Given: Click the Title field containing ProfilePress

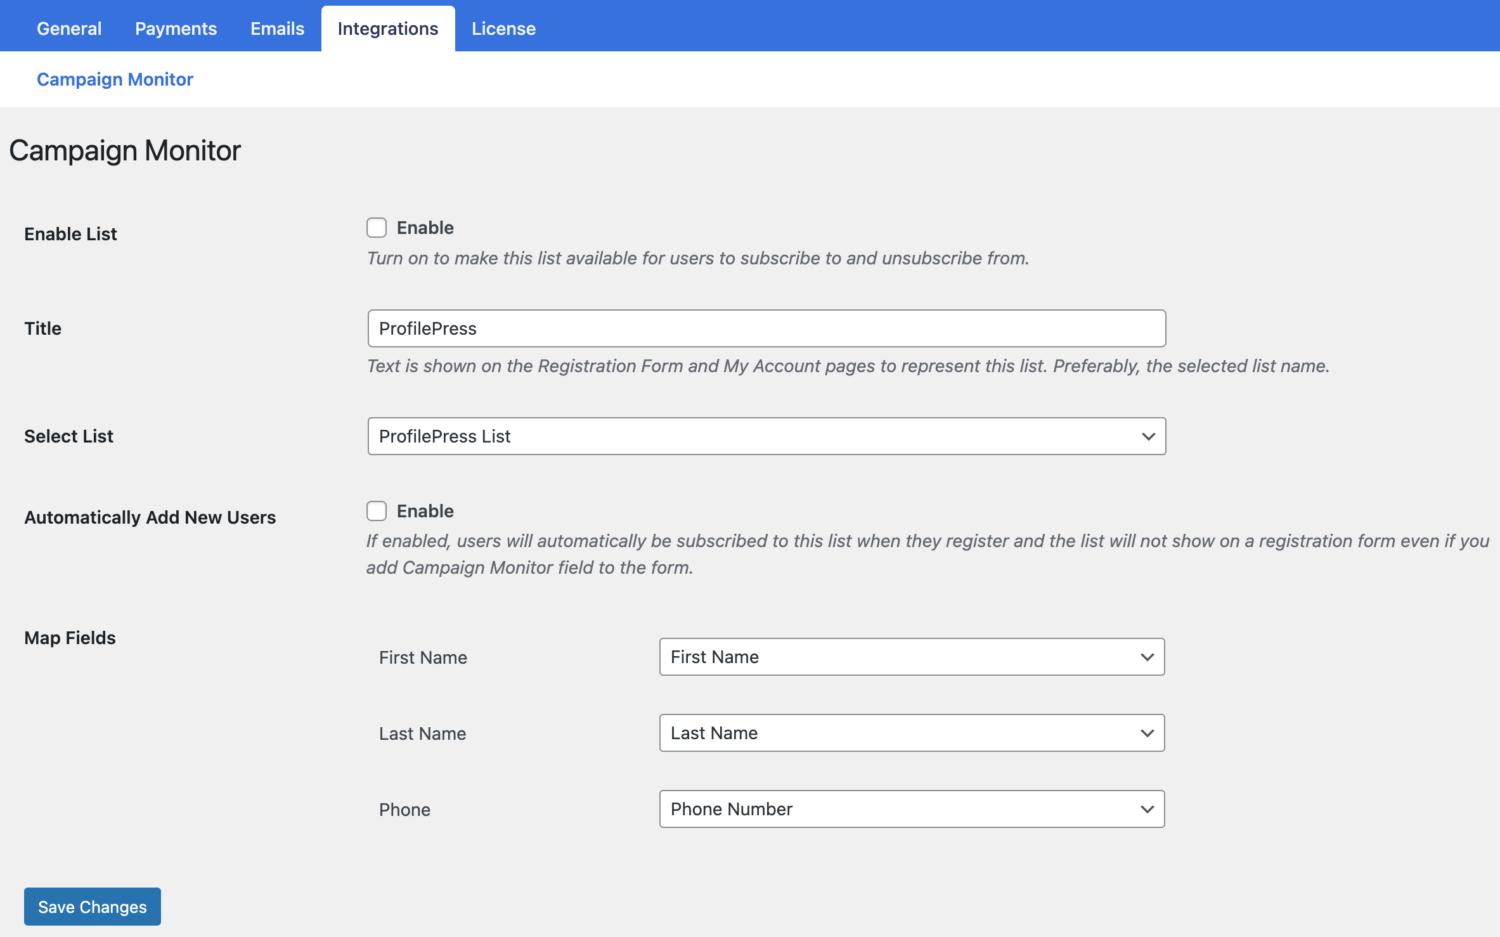Looking at the screenshot, I should (x=766, y=328).
